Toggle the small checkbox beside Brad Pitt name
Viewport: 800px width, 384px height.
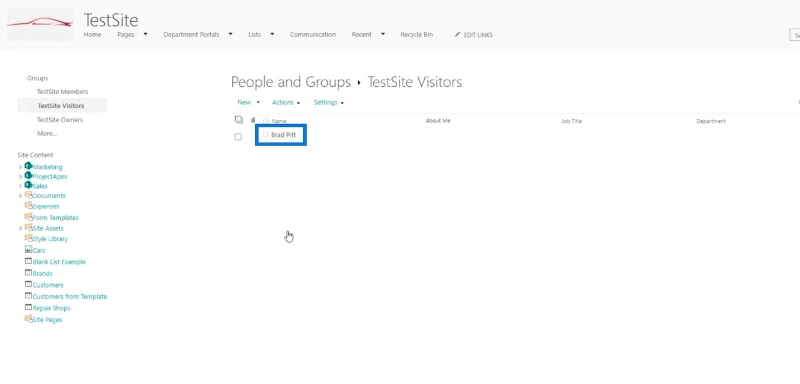[265, 135]
